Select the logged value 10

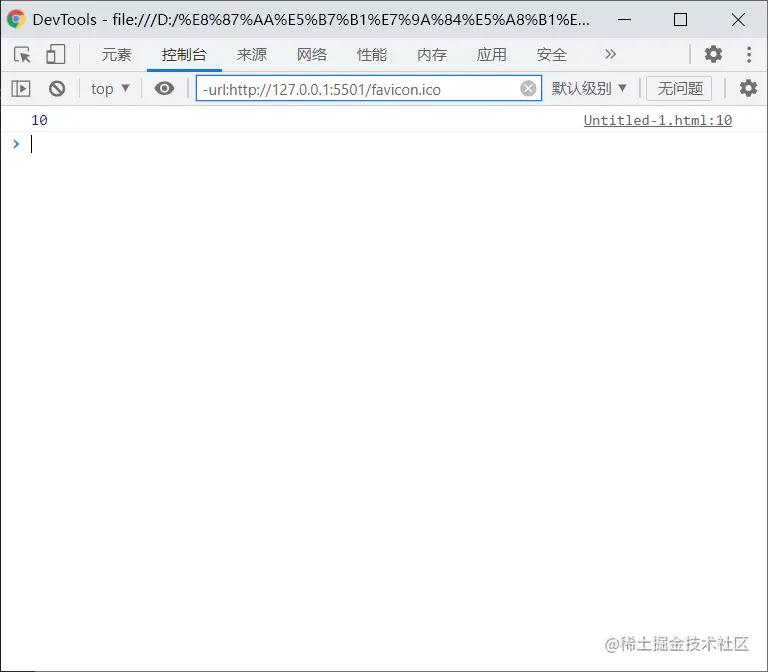point(40,120)
